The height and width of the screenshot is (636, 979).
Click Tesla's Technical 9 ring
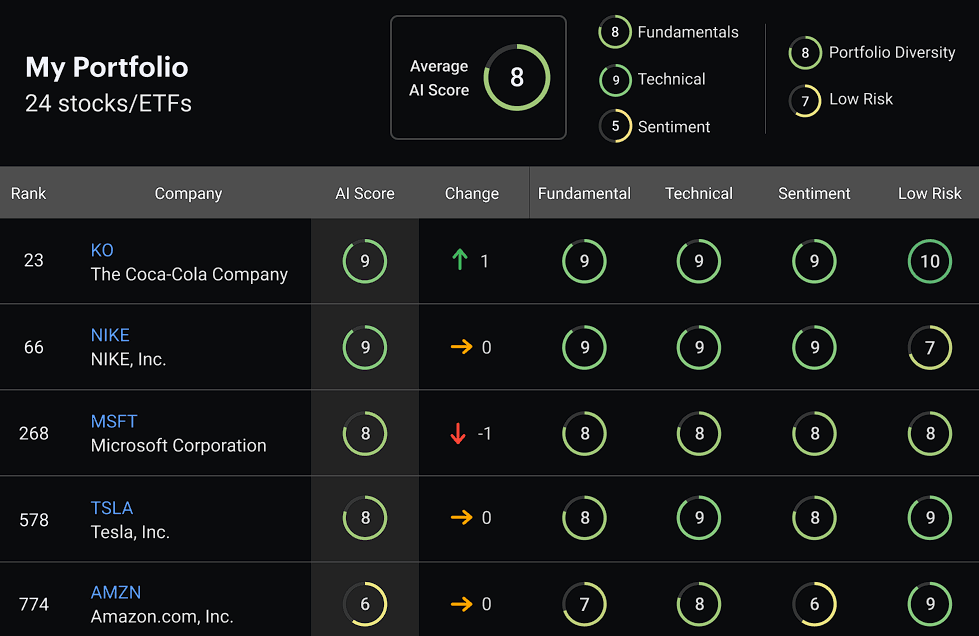699,517
